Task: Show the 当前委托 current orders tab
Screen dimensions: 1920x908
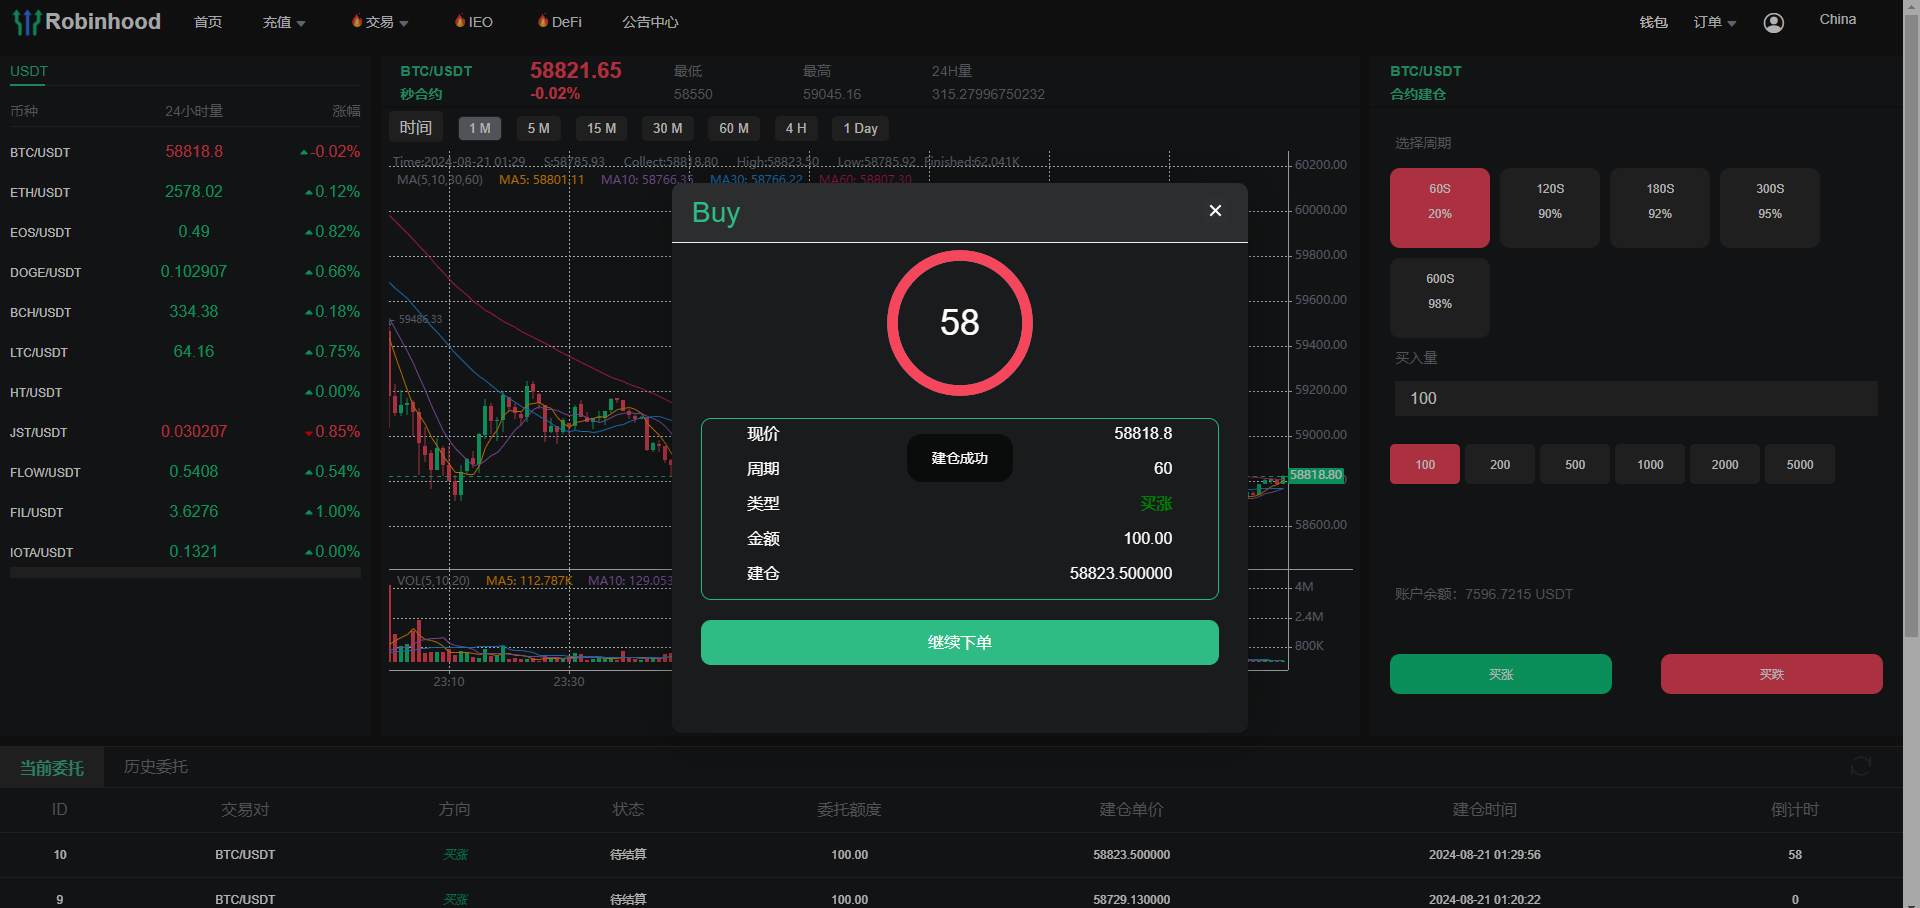Action: coord(52,767)
